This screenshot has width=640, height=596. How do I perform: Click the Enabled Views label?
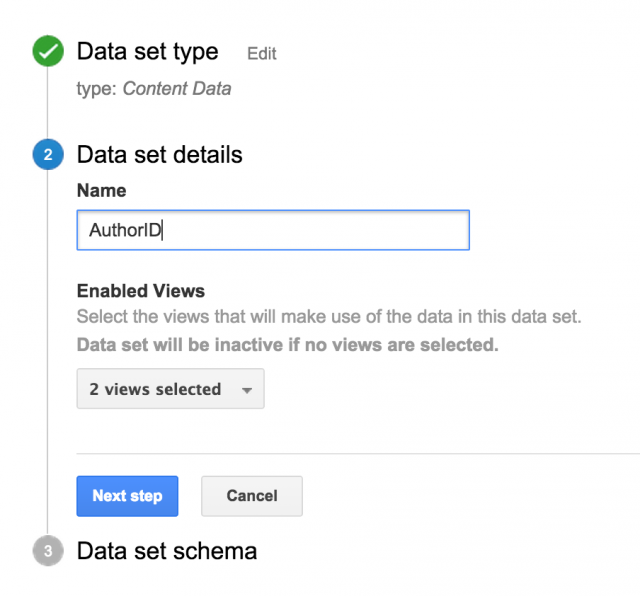tap(141, 291)
